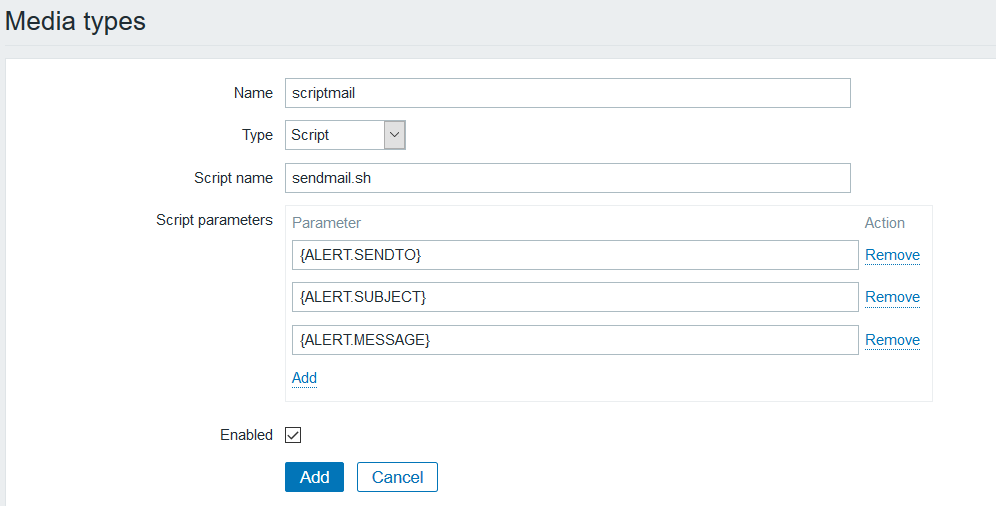The image size is (996, 506).
Task: Open the Type dropdown showing Script
Action: coord(345,135)
